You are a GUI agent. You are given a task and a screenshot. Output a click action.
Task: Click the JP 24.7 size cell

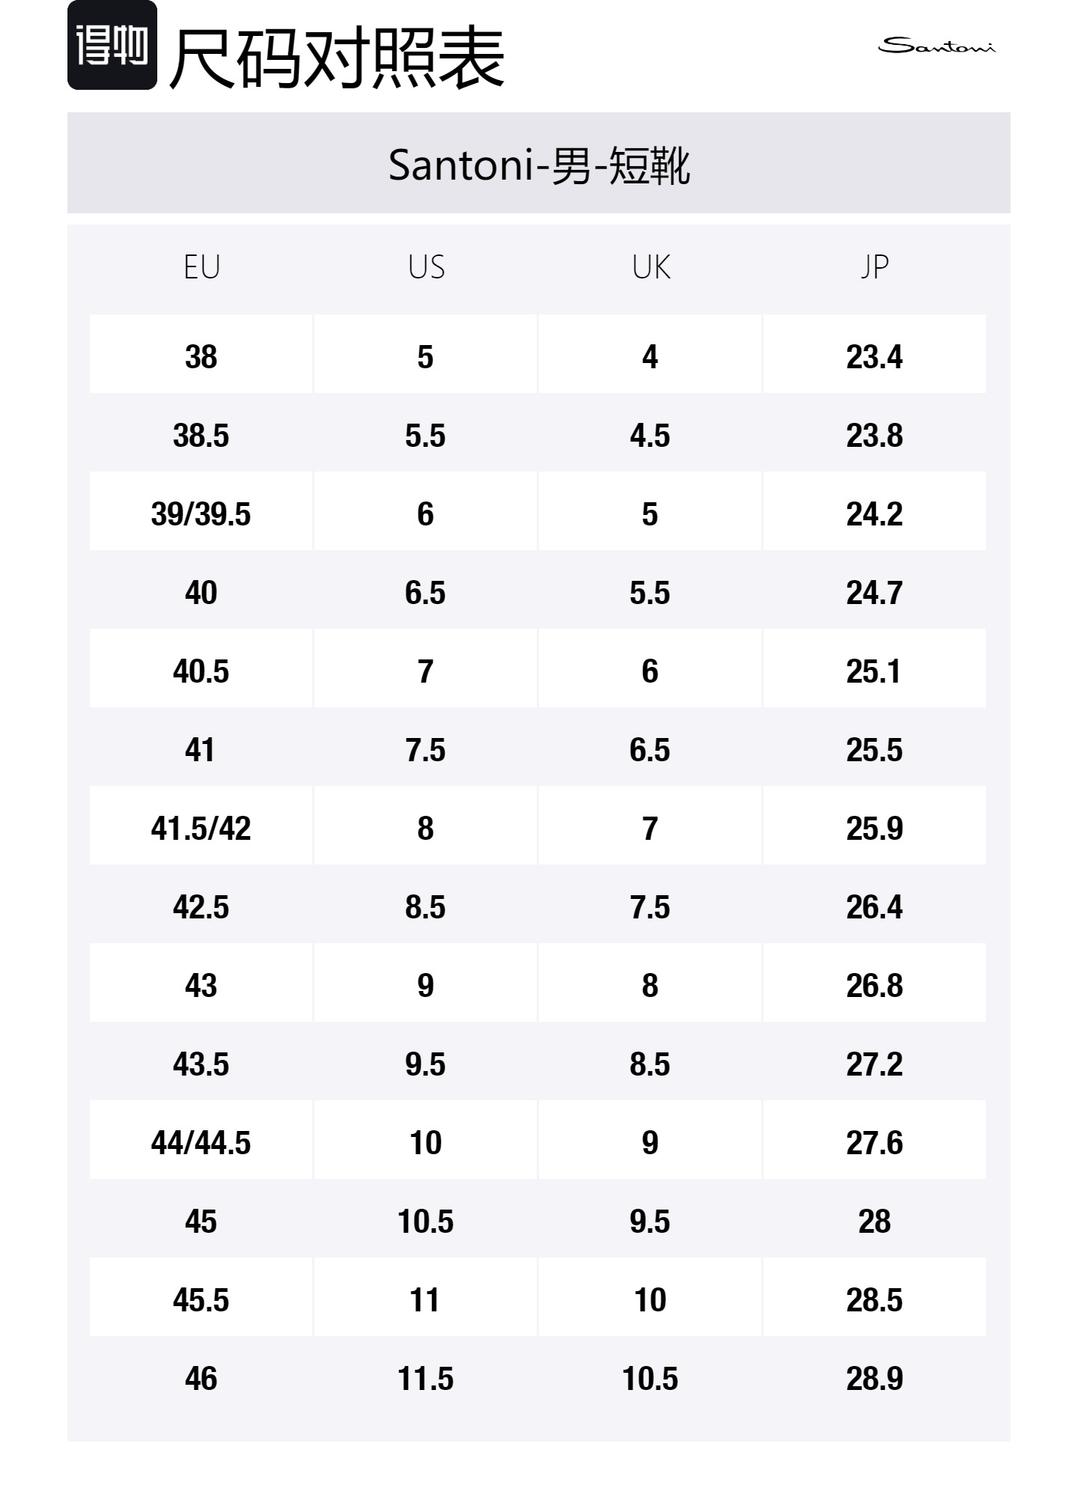tap(874, 593)
